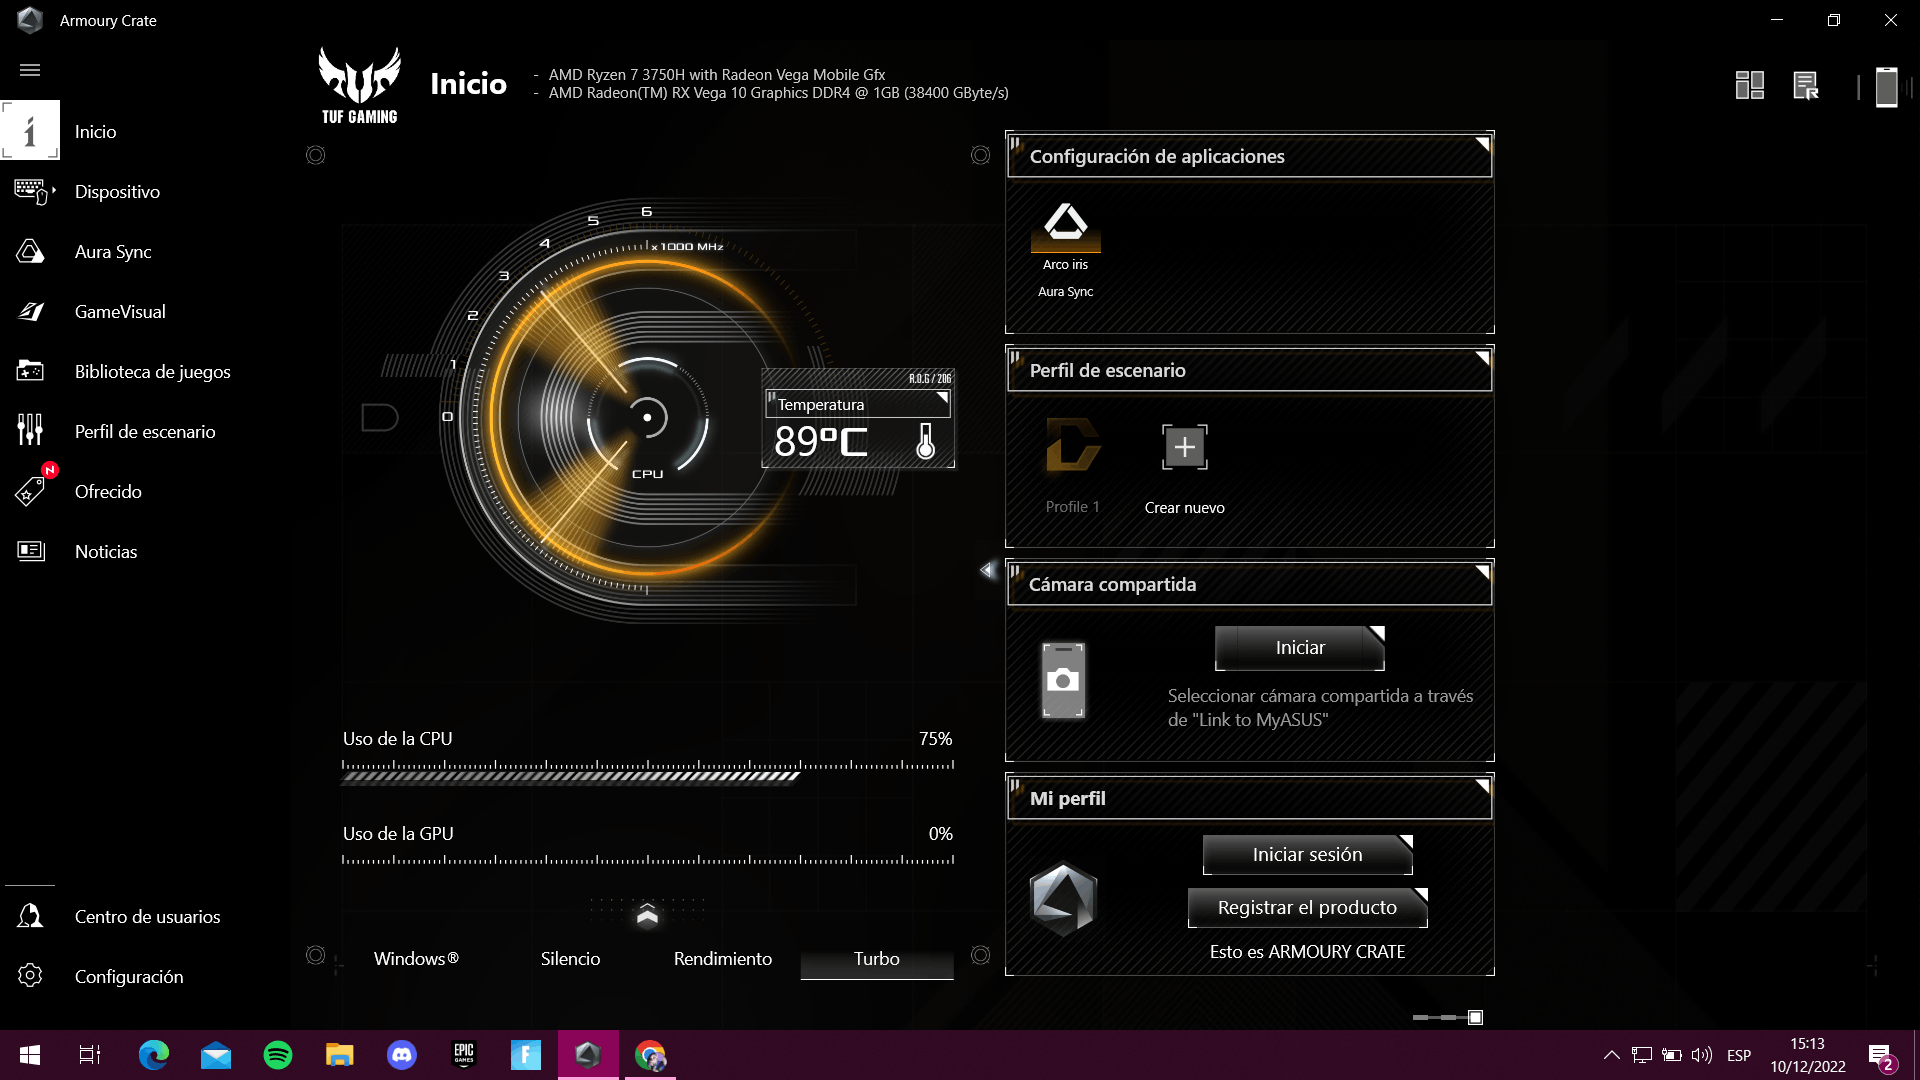Expand Cámara compartida panel corner
The image size is (1920, 1080).
tap(1482, 572)
